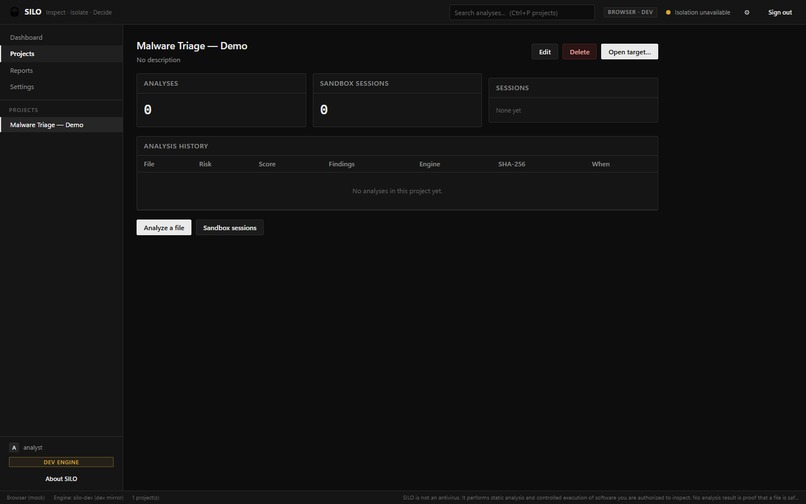Click the Open target... button
This screenshot has width=806, height=504.
click(x=629, y=51)
